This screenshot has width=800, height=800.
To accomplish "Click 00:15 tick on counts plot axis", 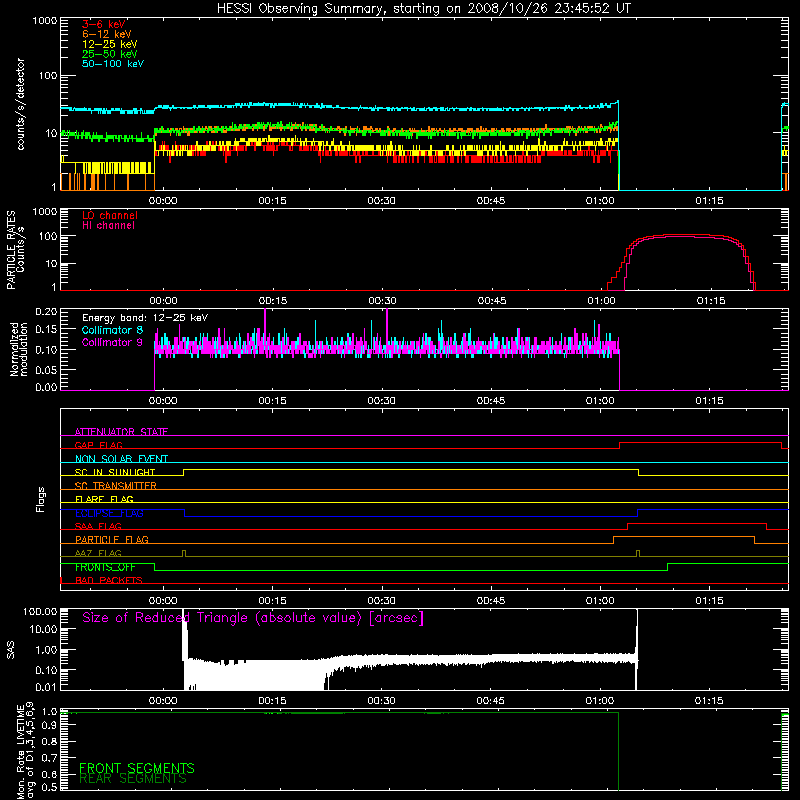I will coord(272,201).
